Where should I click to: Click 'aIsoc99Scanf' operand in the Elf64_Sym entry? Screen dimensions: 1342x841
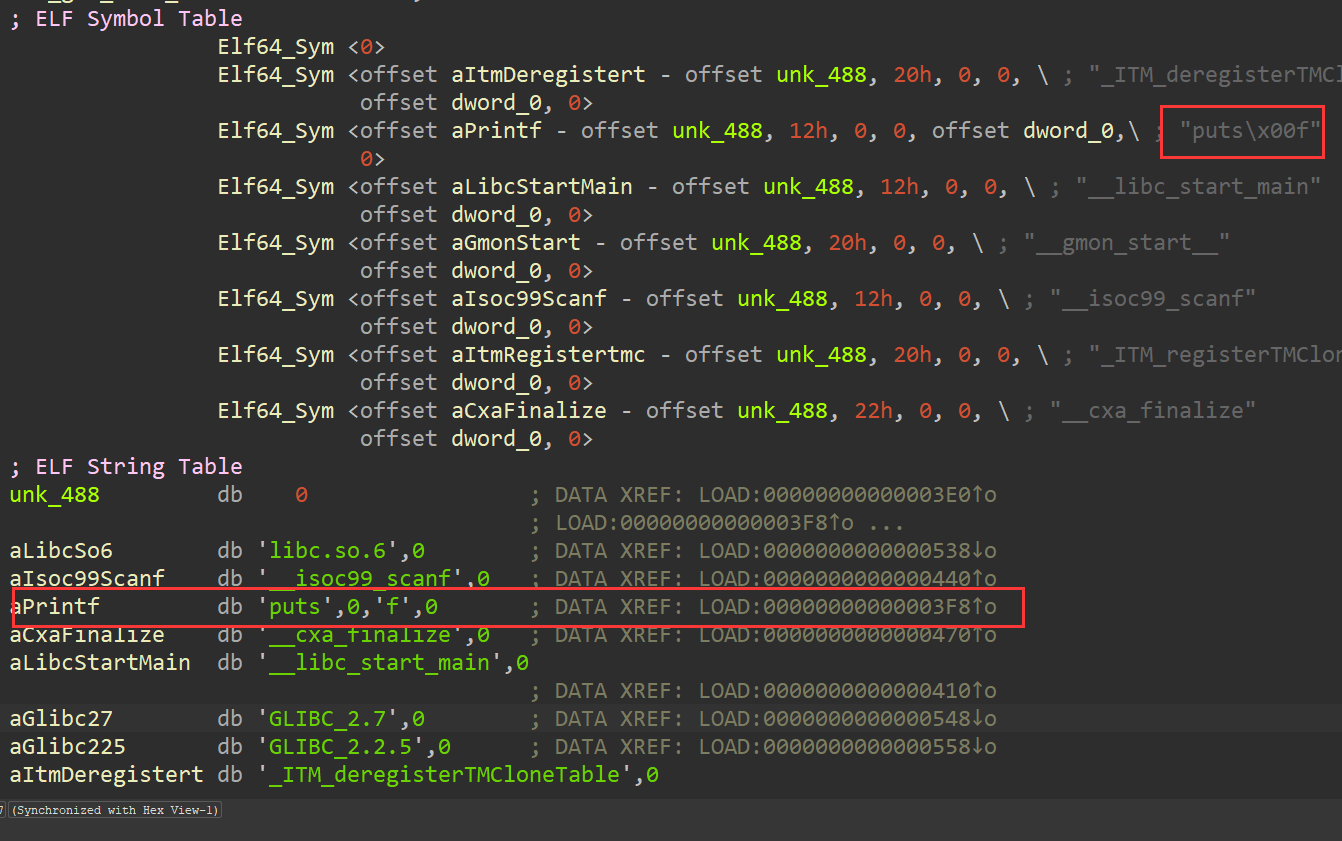click(x=529, y=299)
